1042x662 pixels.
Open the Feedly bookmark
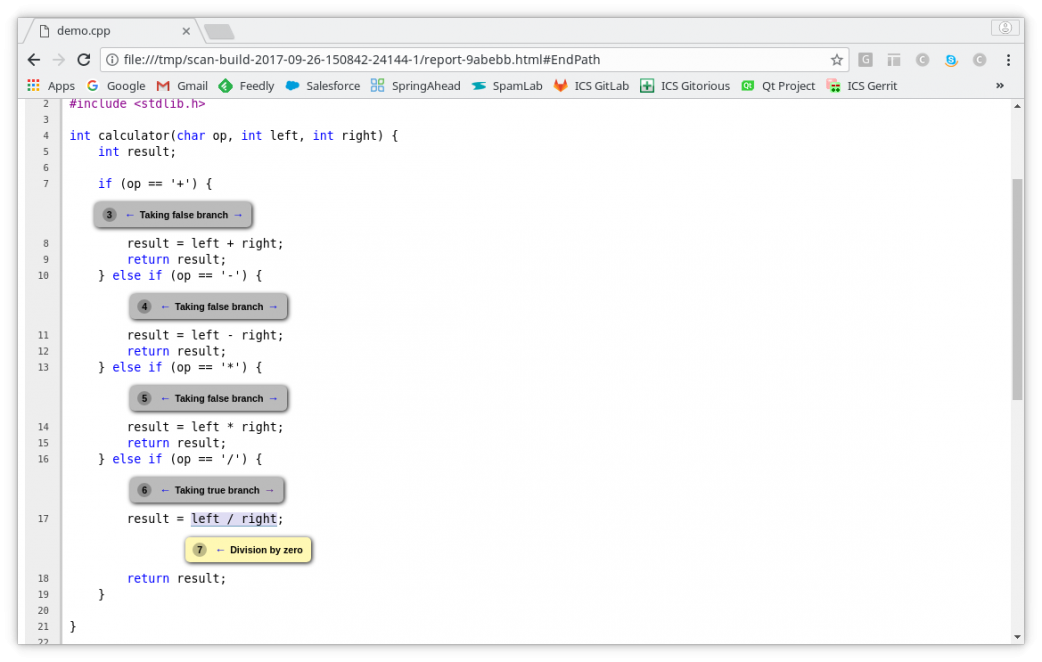(246, 86)
